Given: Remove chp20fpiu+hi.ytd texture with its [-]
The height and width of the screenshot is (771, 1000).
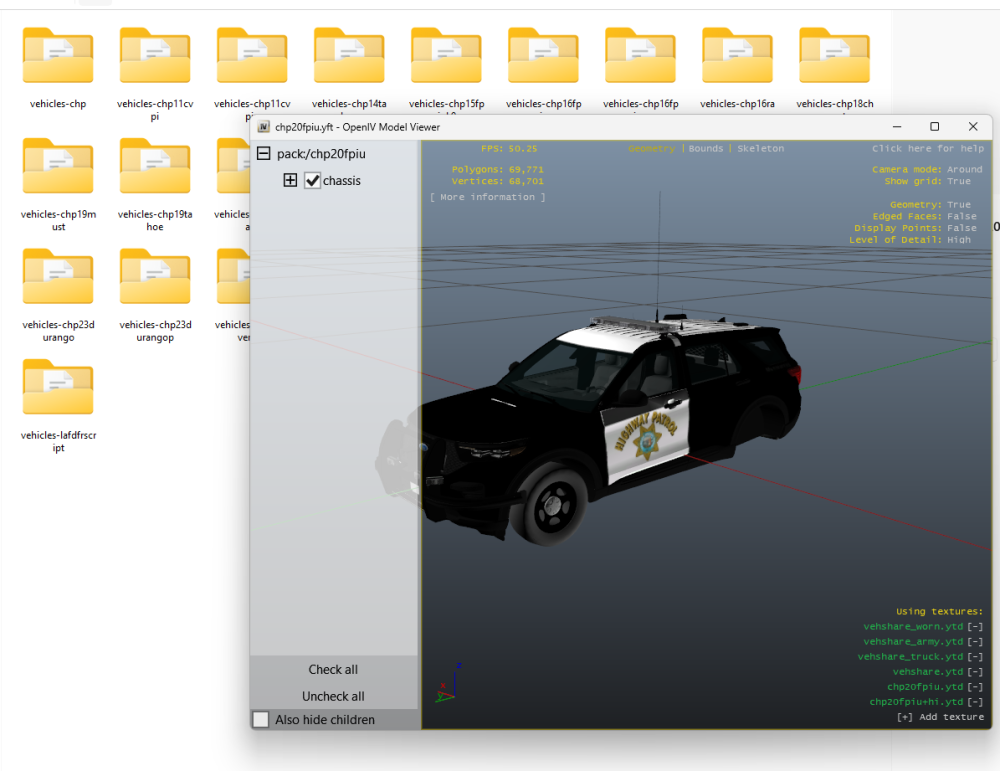Looking at the screenshot, I should 975,701.
